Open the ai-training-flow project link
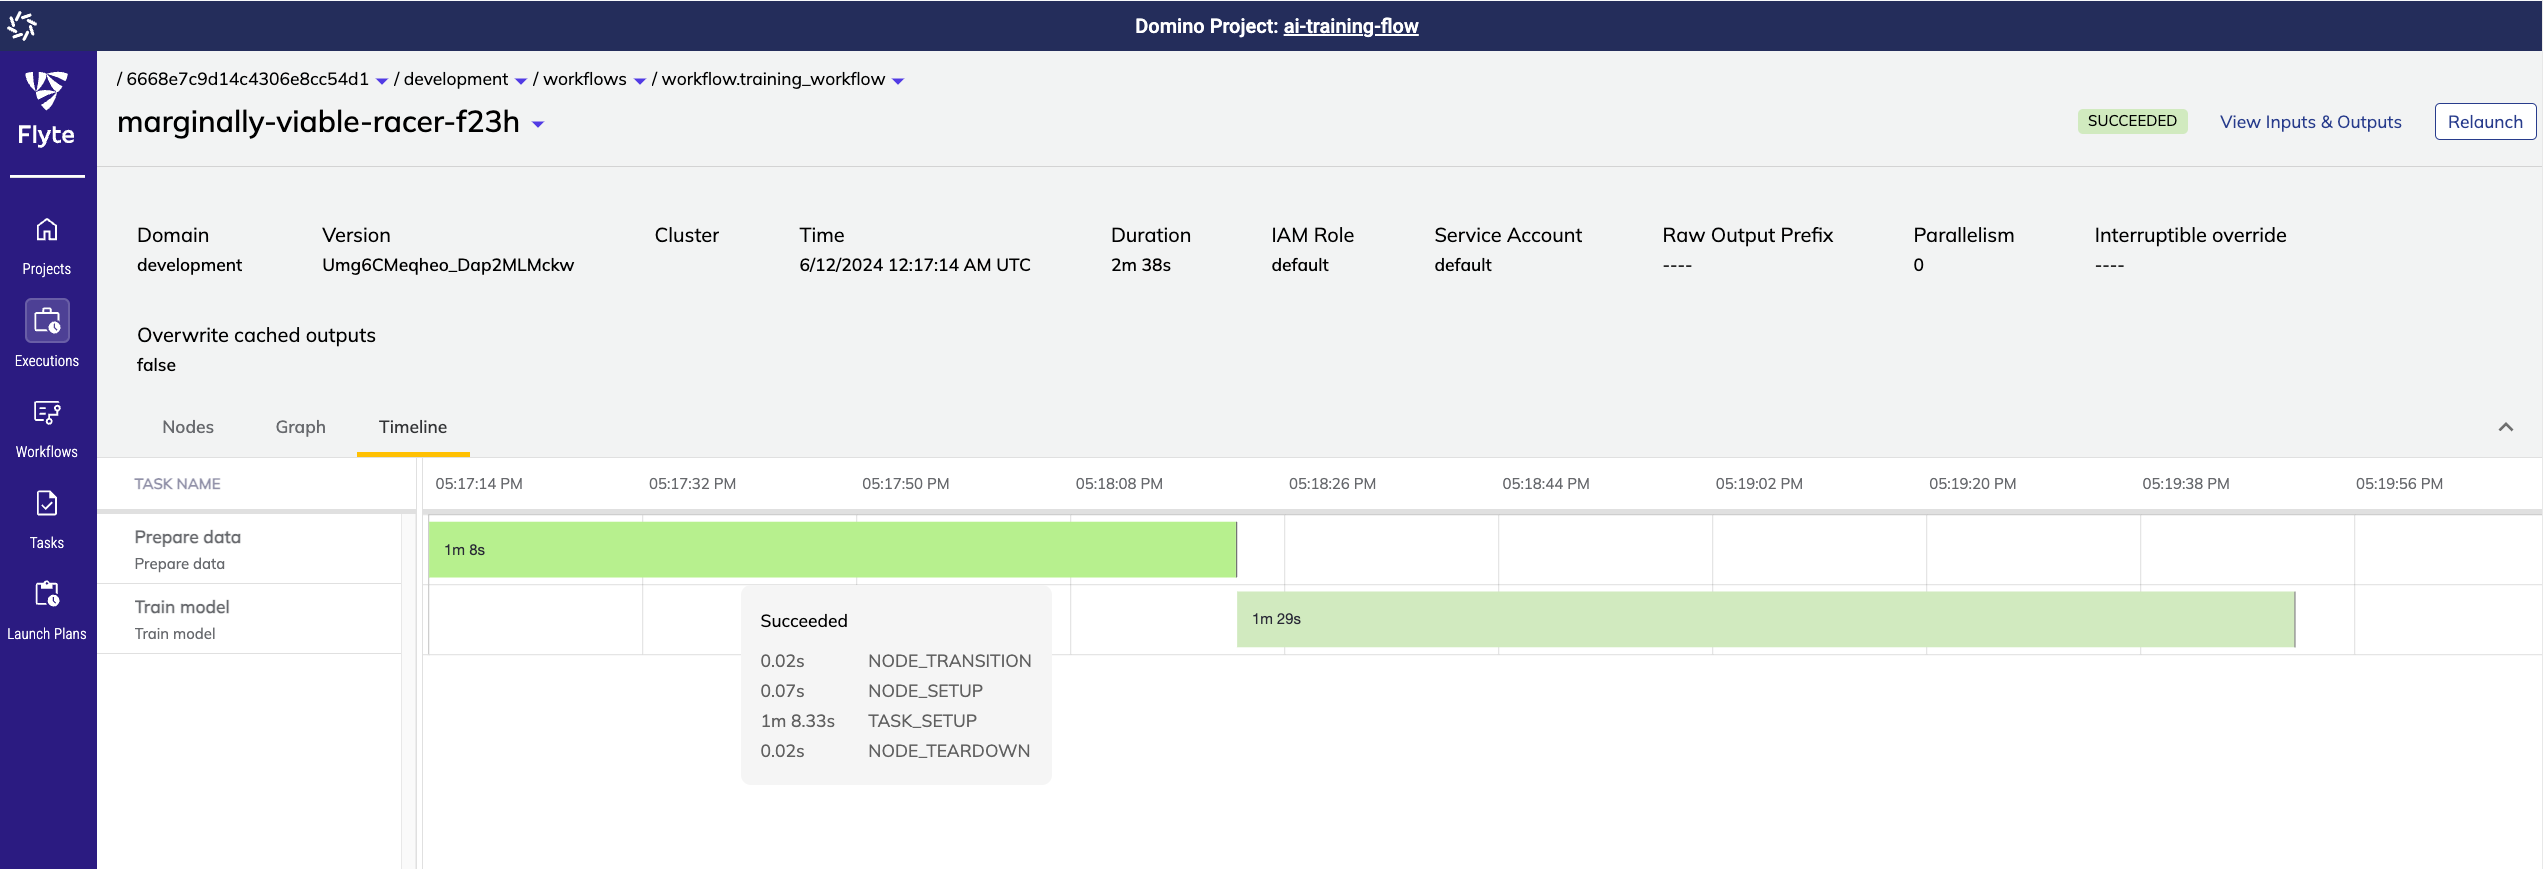The image size is (2543, 869). pyautogui.click(x=1350, y=26)
